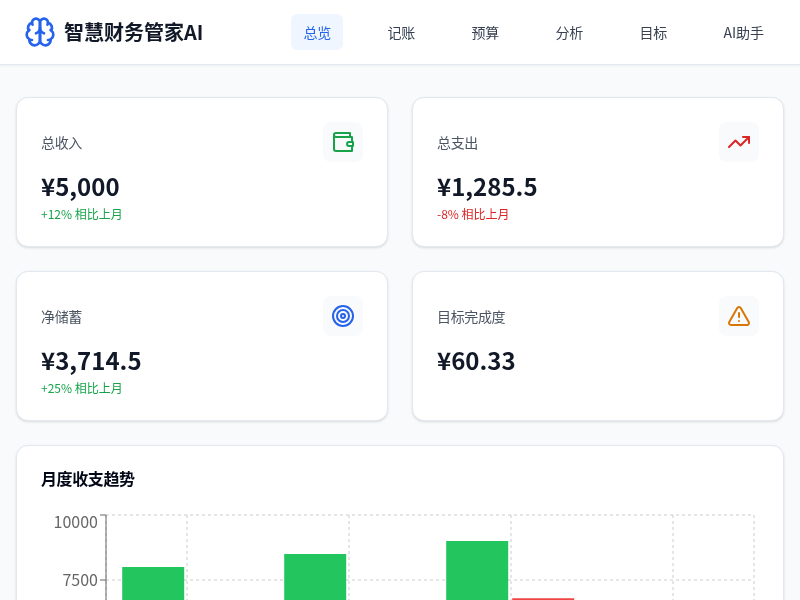Select the 目标 tab

click(x=654, y=33)
